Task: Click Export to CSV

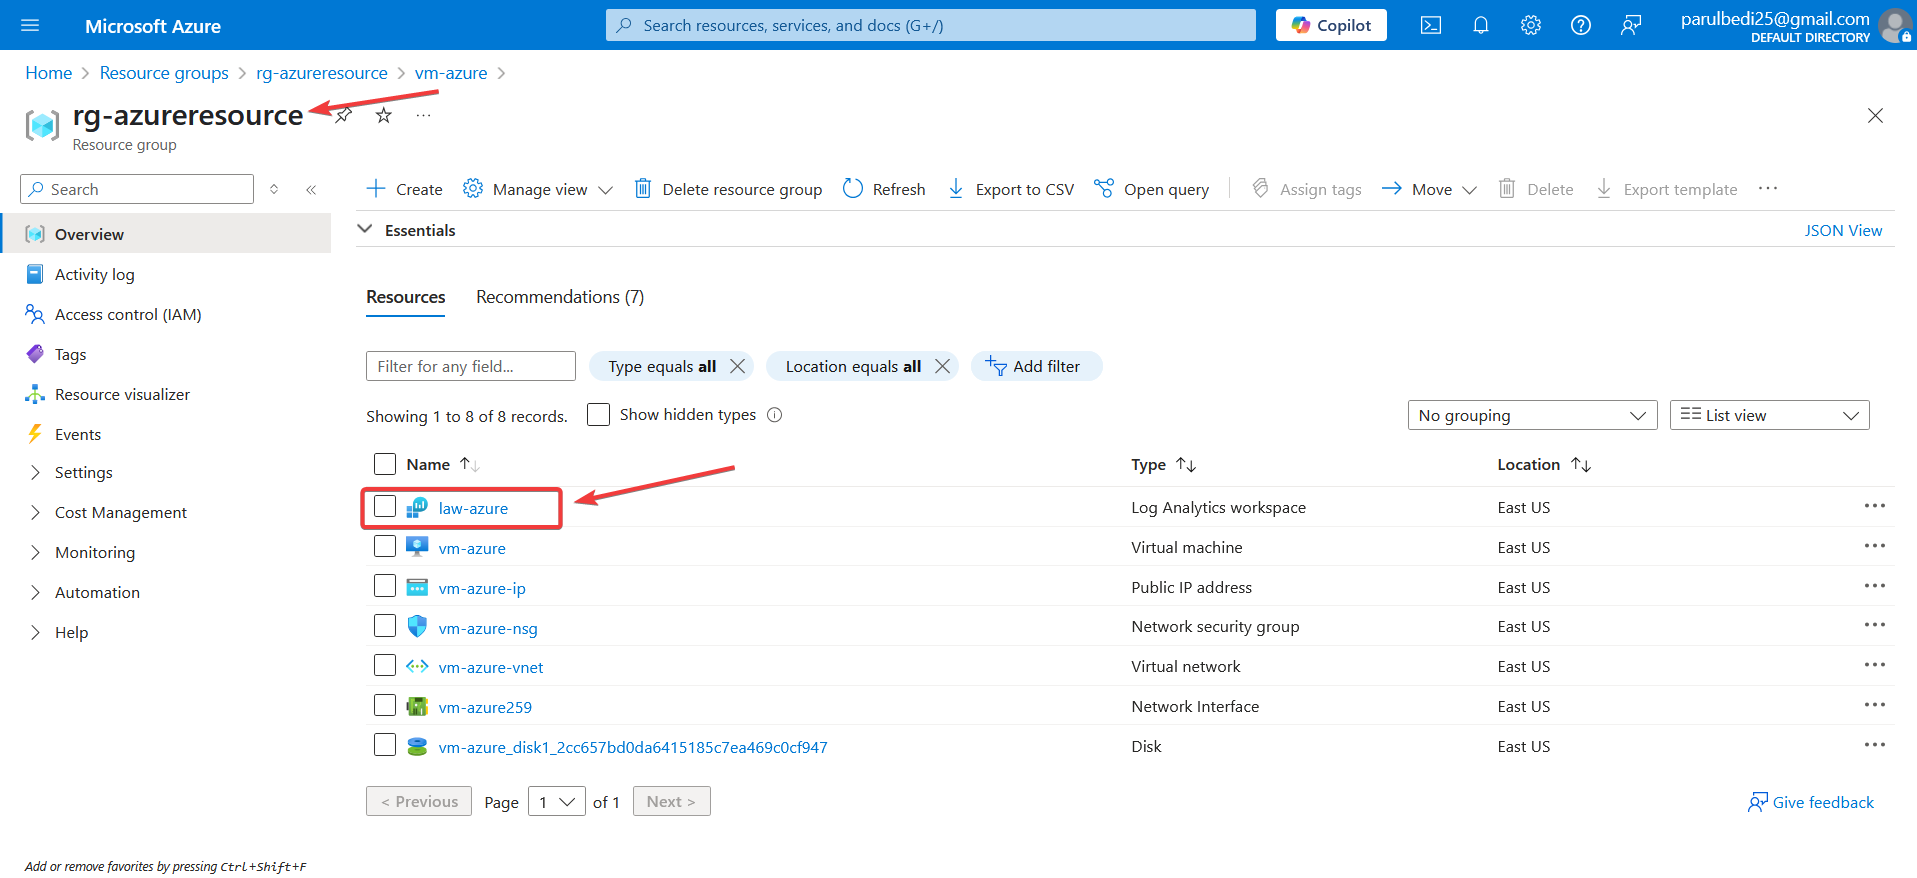Action: click(1011, 189)
